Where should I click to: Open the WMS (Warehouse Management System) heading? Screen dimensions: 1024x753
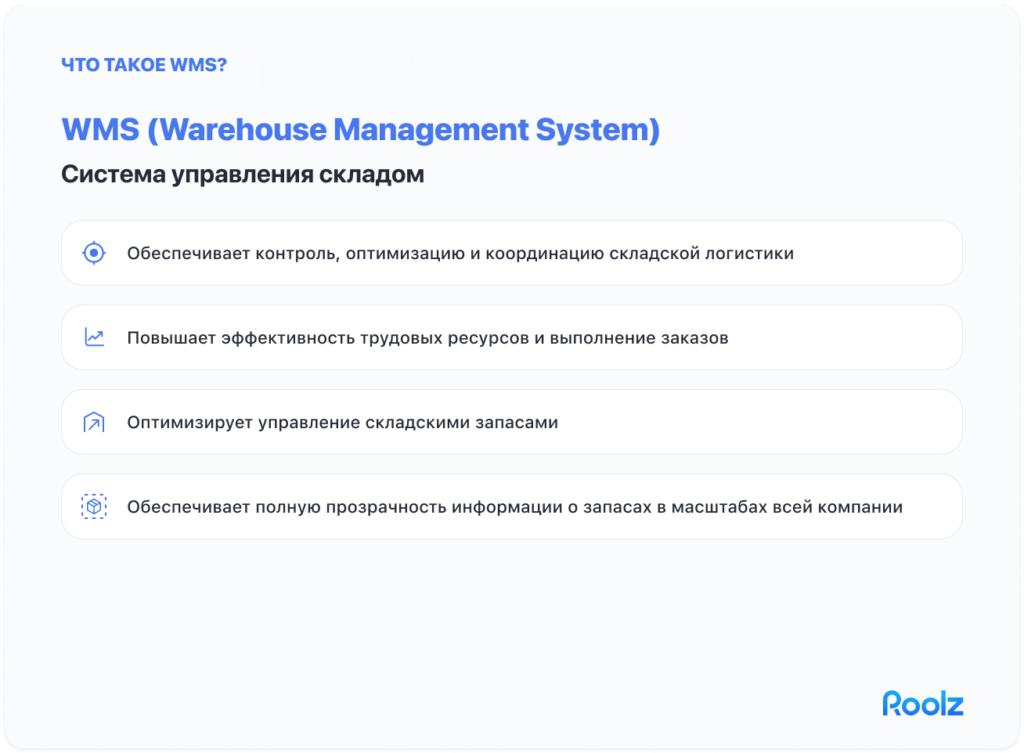tap(360, 129)
